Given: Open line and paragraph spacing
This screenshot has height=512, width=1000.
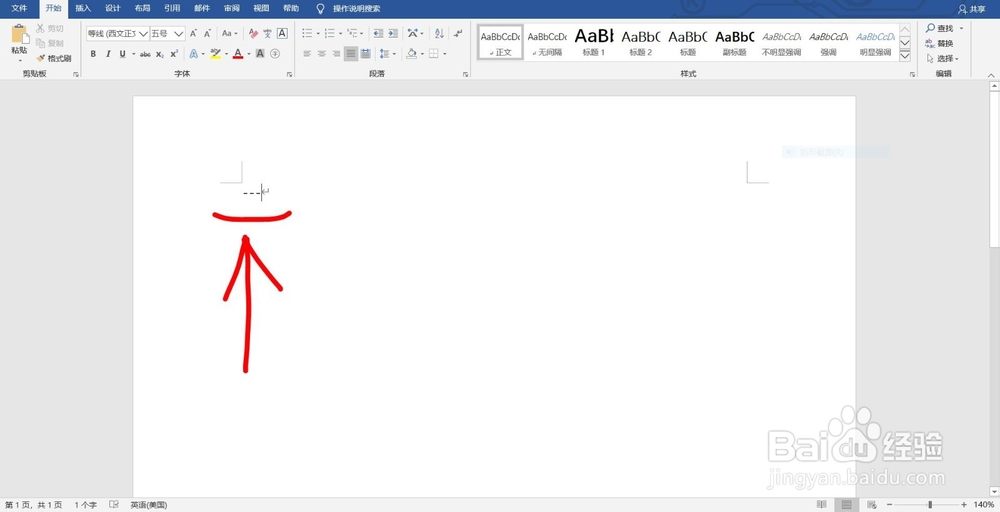Looking at the screenshot, I should 385,54.
